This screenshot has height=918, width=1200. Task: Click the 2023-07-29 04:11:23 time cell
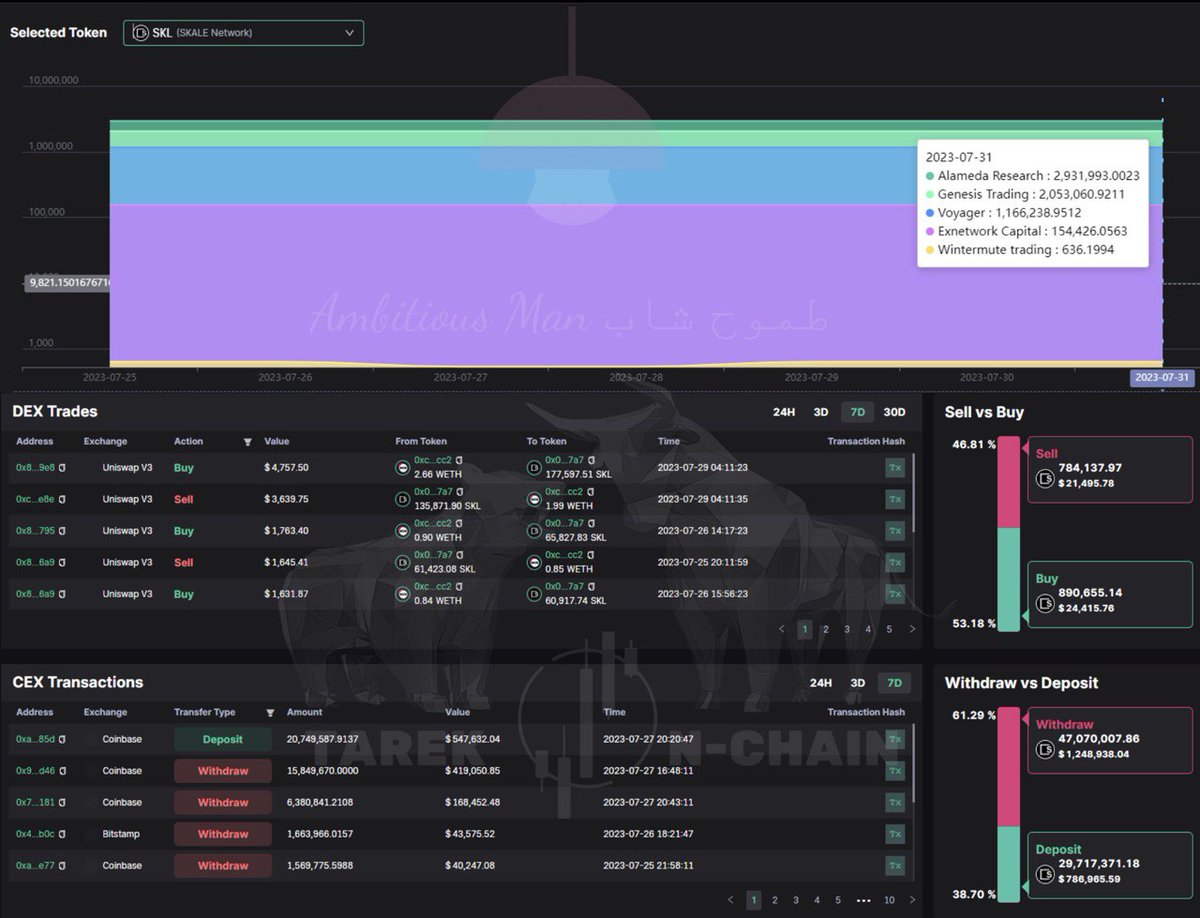(703, 467)
